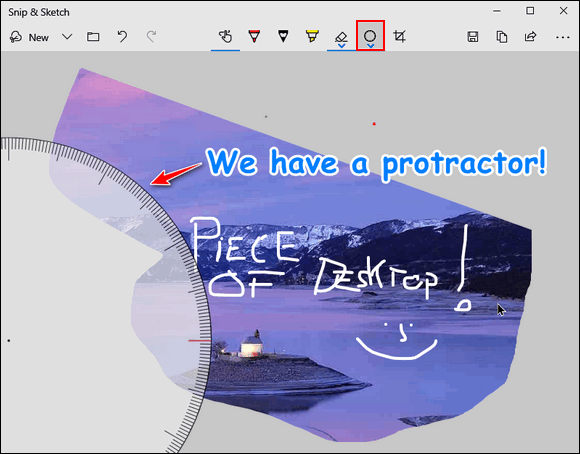This screenshot has width=580, height=454.
Task: Save the snip with floppy disk icon
Action: pyautogui.click(x=473, y=37)
